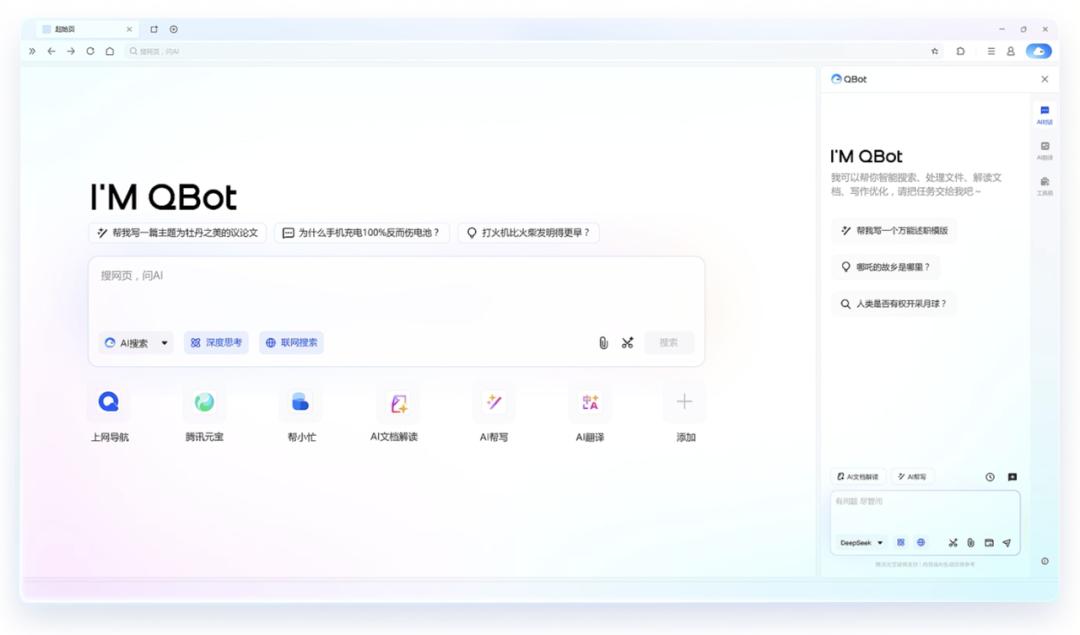Open the 工具箱 sidebar tab
1080x635 pixels.
click(x=1045, y=185)
